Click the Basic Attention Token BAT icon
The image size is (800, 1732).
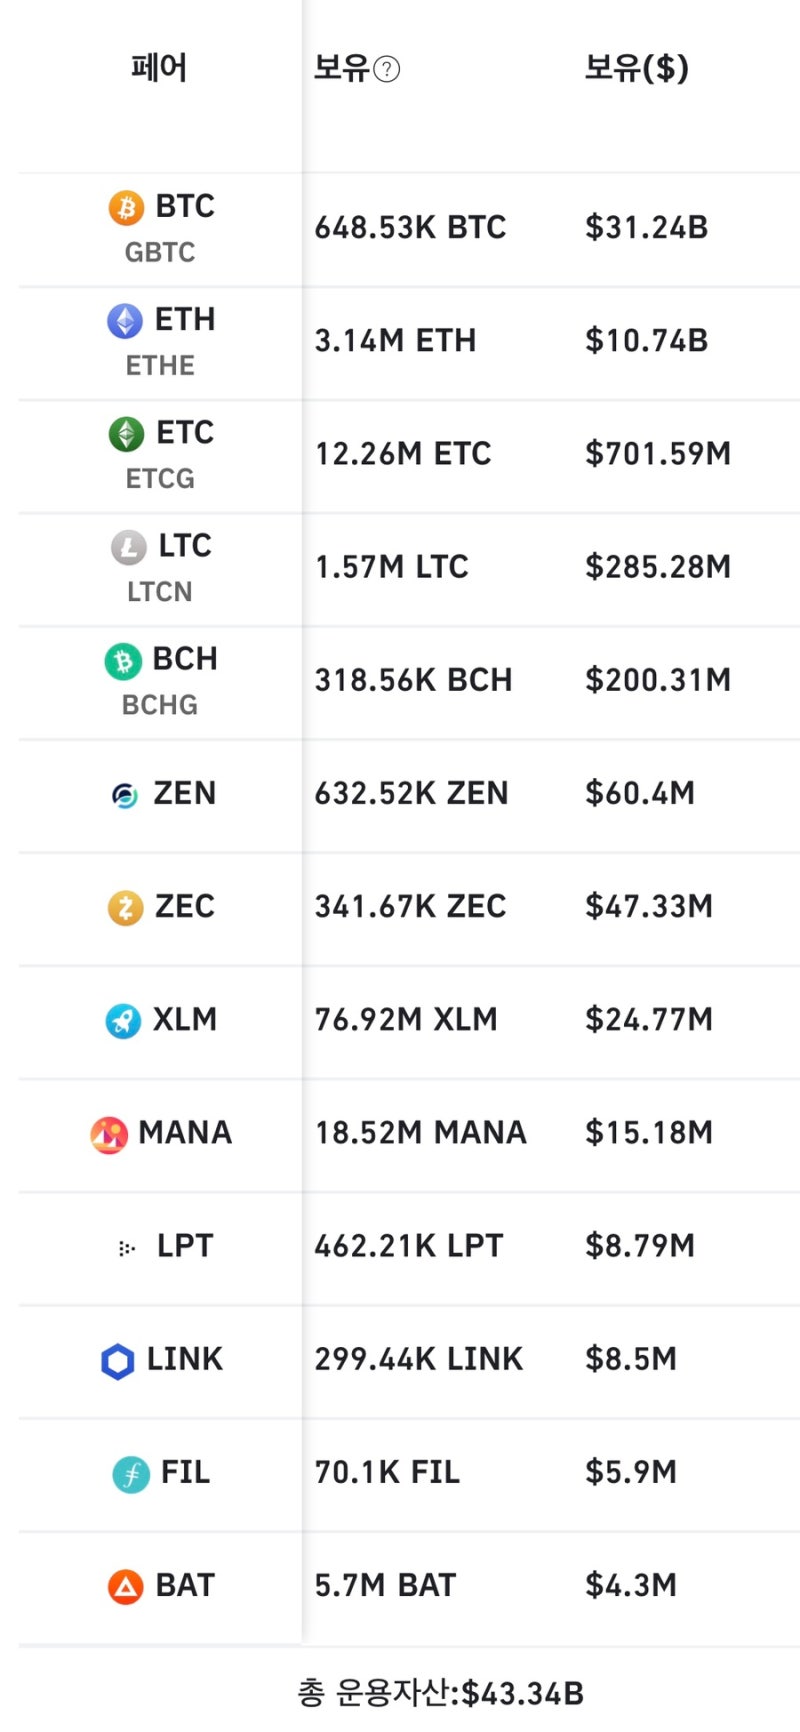pyautogui.click(x=125, y=1587)
